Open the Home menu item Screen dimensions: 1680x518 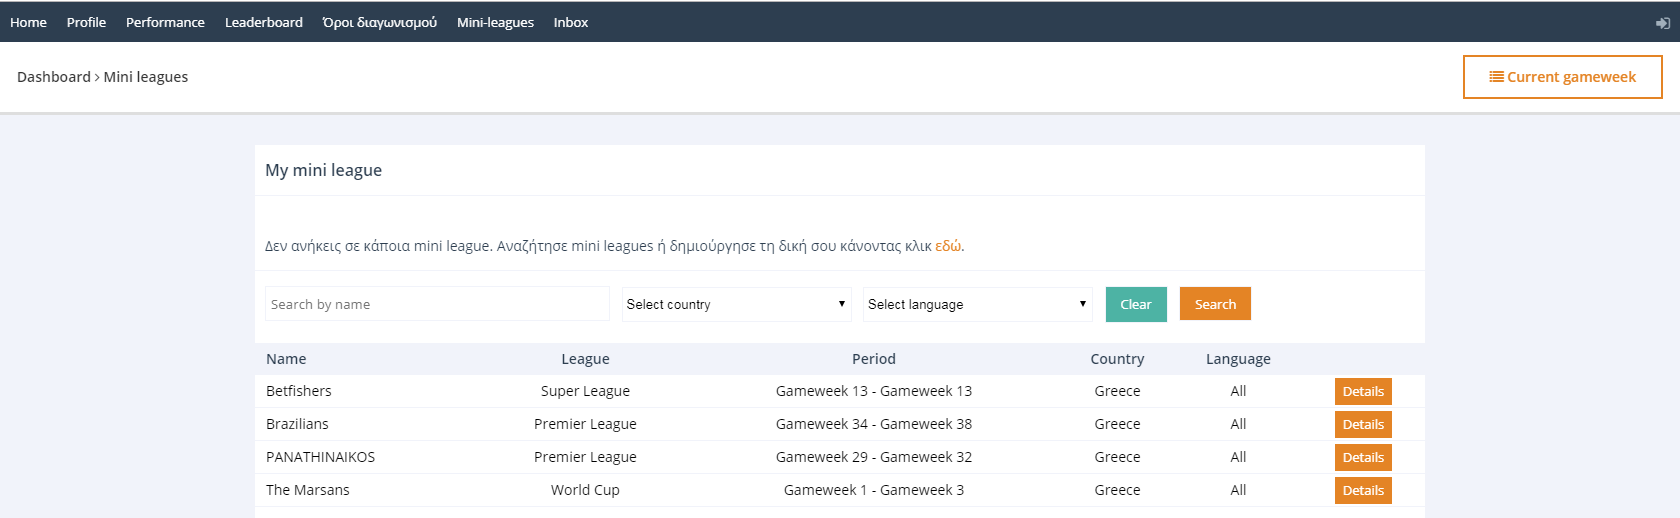[x=28, y=22]
